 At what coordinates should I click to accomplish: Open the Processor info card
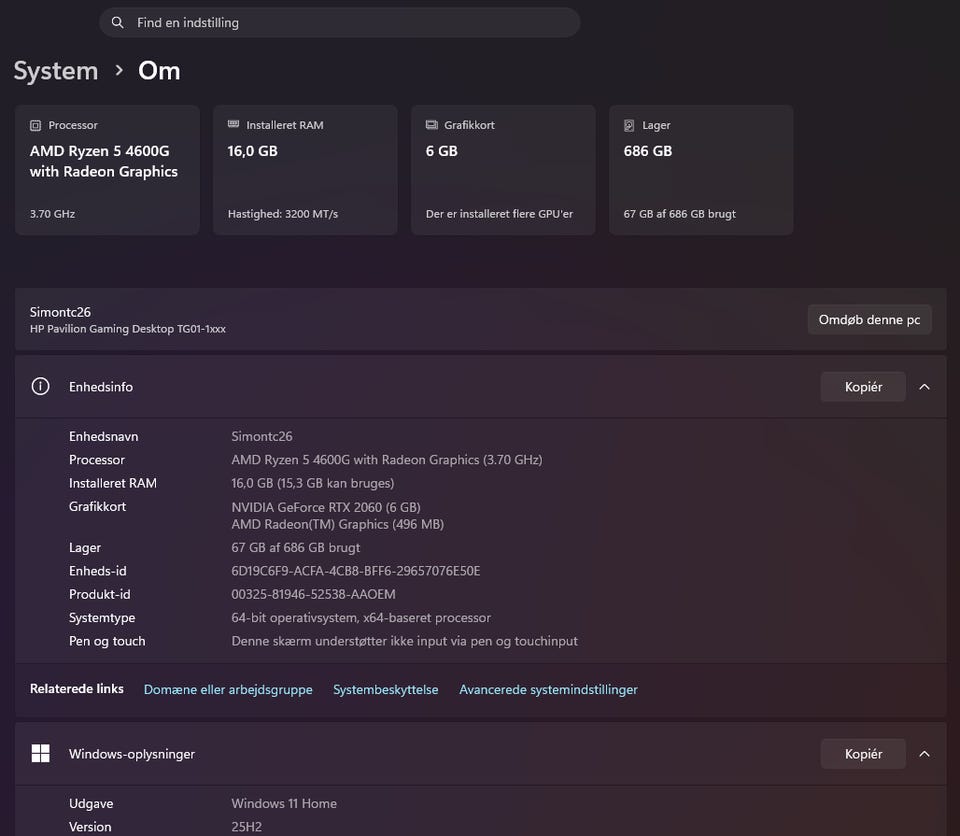click(107, 170)
